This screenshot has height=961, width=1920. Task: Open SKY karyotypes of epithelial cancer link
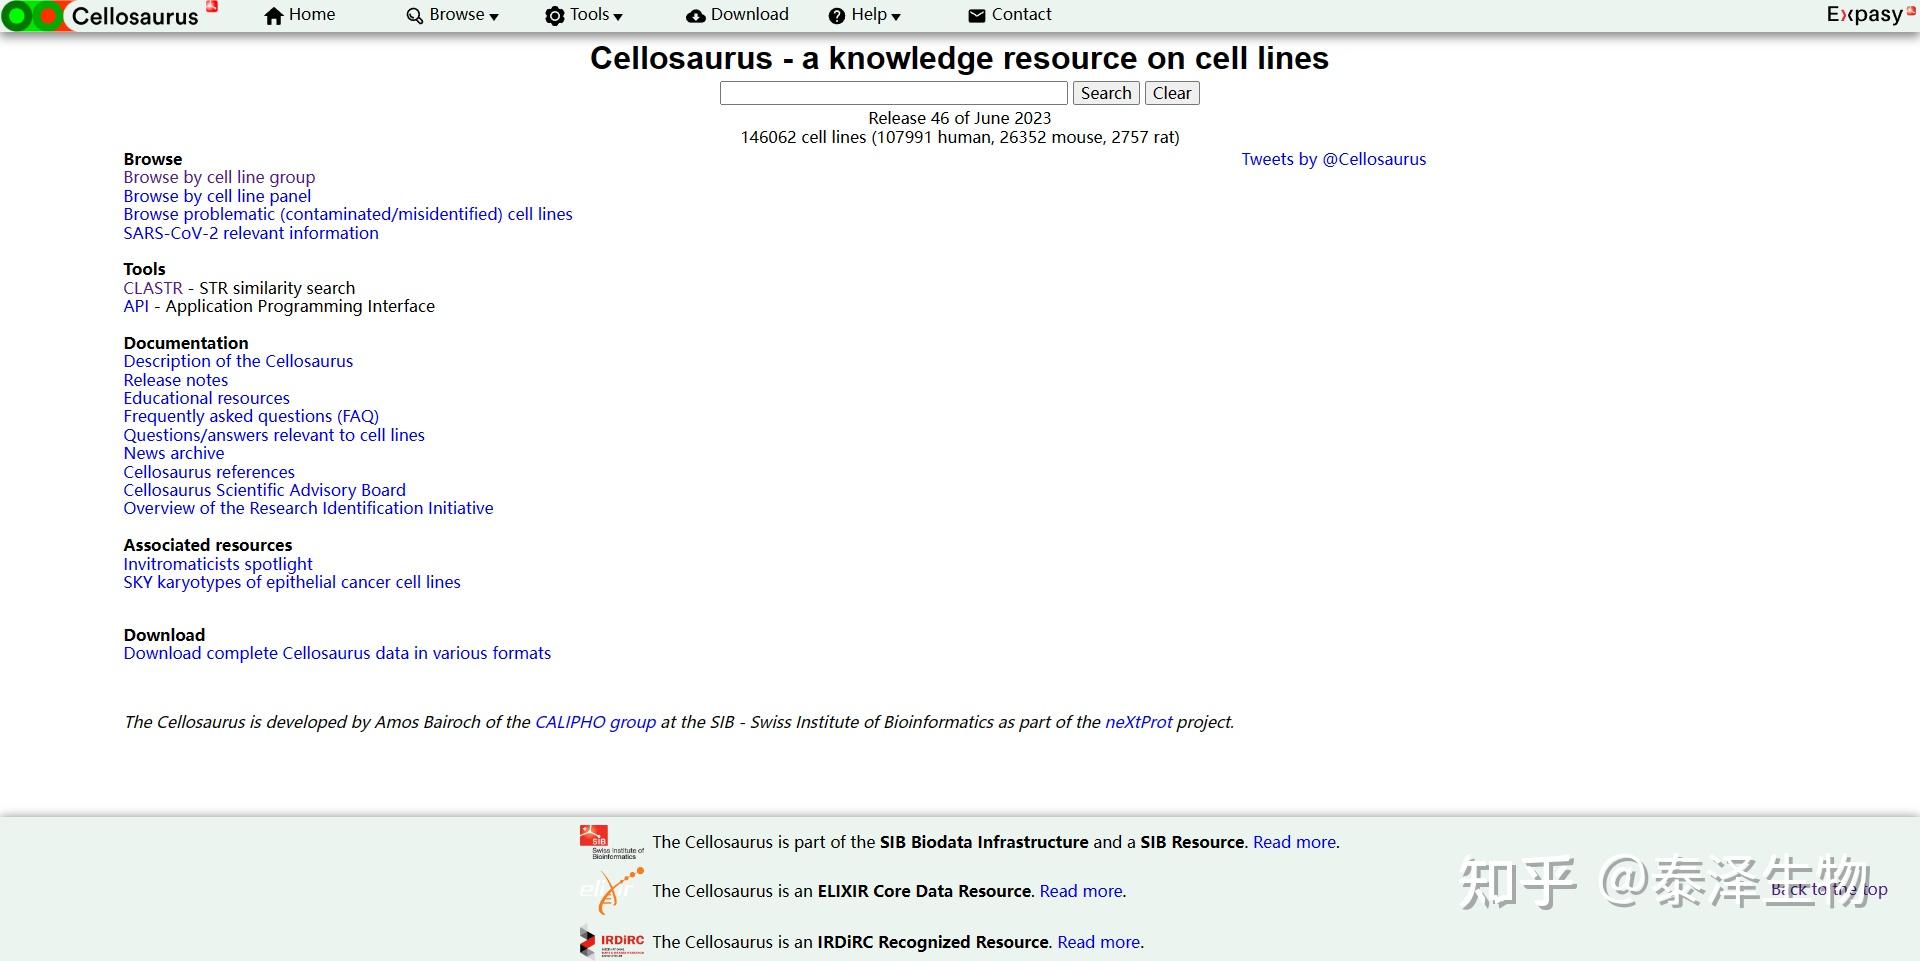pos(292,582)
